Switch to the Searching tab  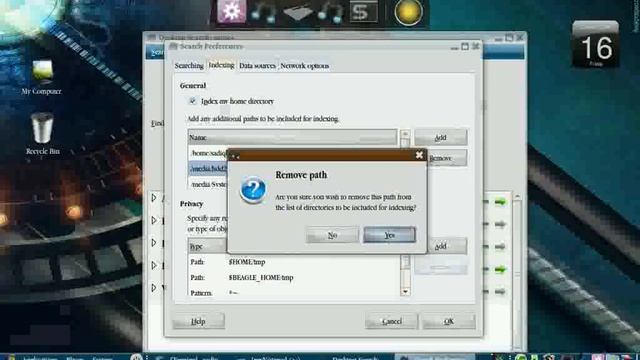[189, 66]
